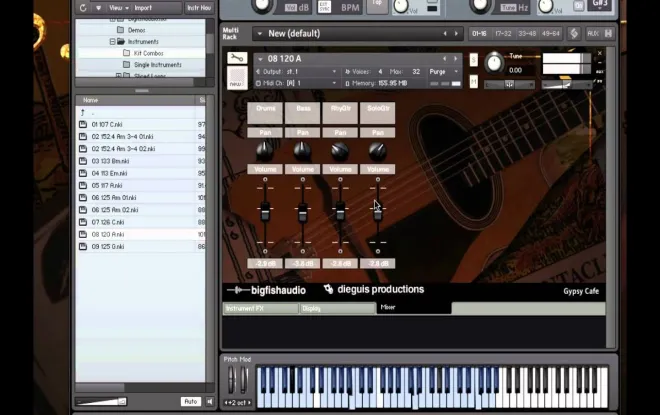This screenshot has height=415, width=660.
Task: Toggle the Drums channel button
Action: tap(265, 113)
